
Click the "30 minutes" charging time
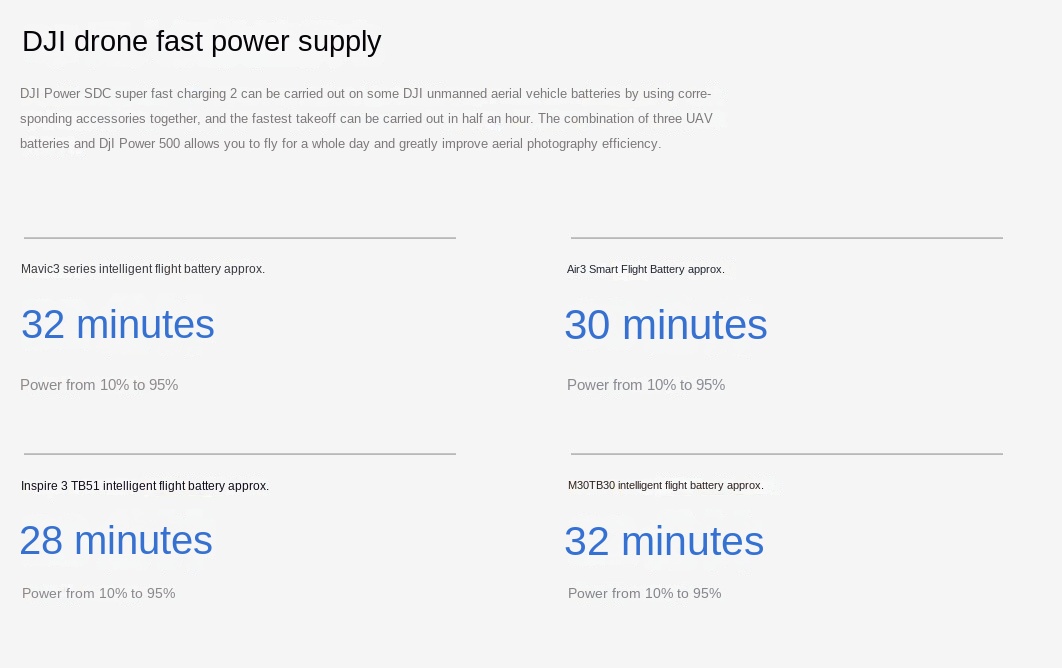click(x=665, y=325)
